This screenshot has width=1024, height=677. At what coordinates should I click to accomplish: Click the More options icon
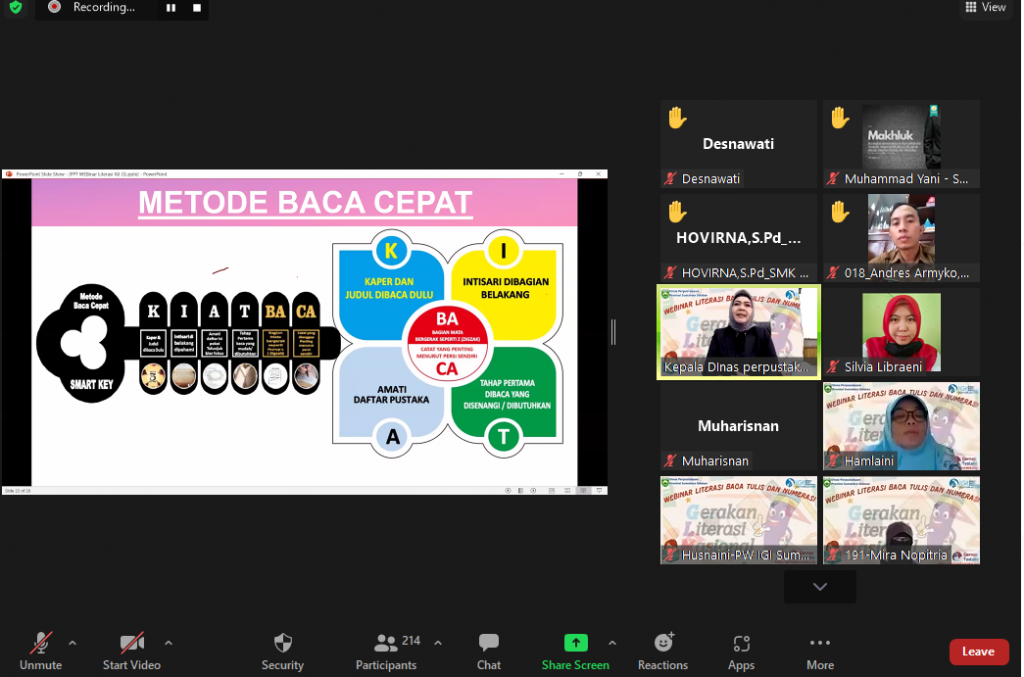tap(820, 643)
